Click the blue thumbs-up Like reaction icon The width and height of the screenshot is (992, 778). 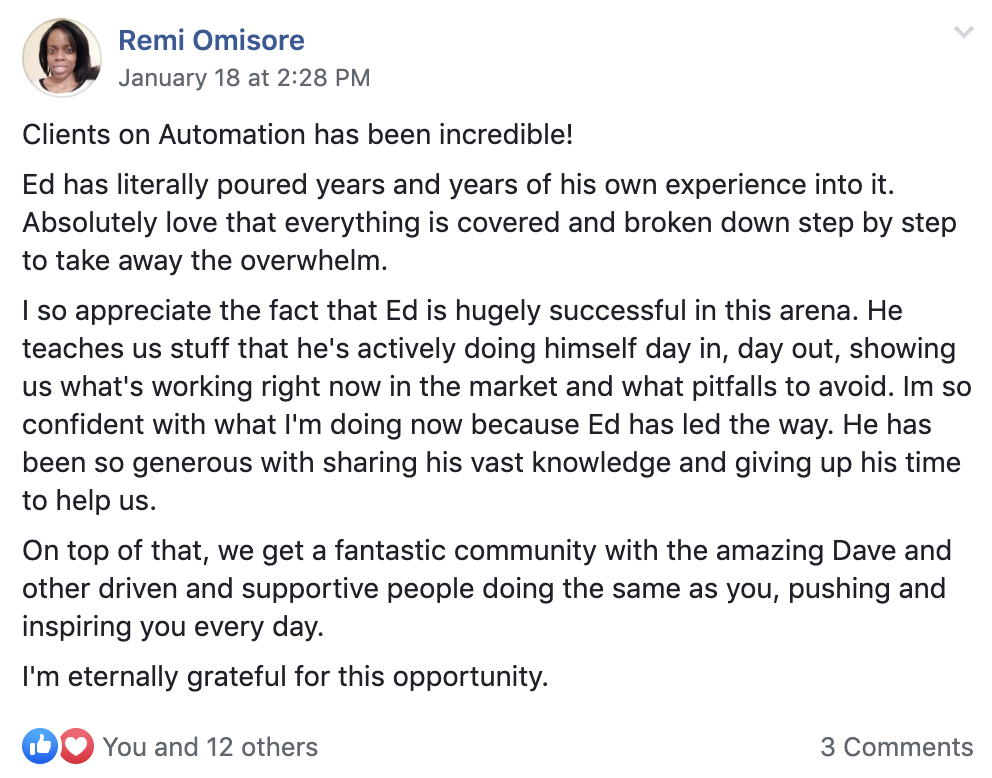[41, 745]
